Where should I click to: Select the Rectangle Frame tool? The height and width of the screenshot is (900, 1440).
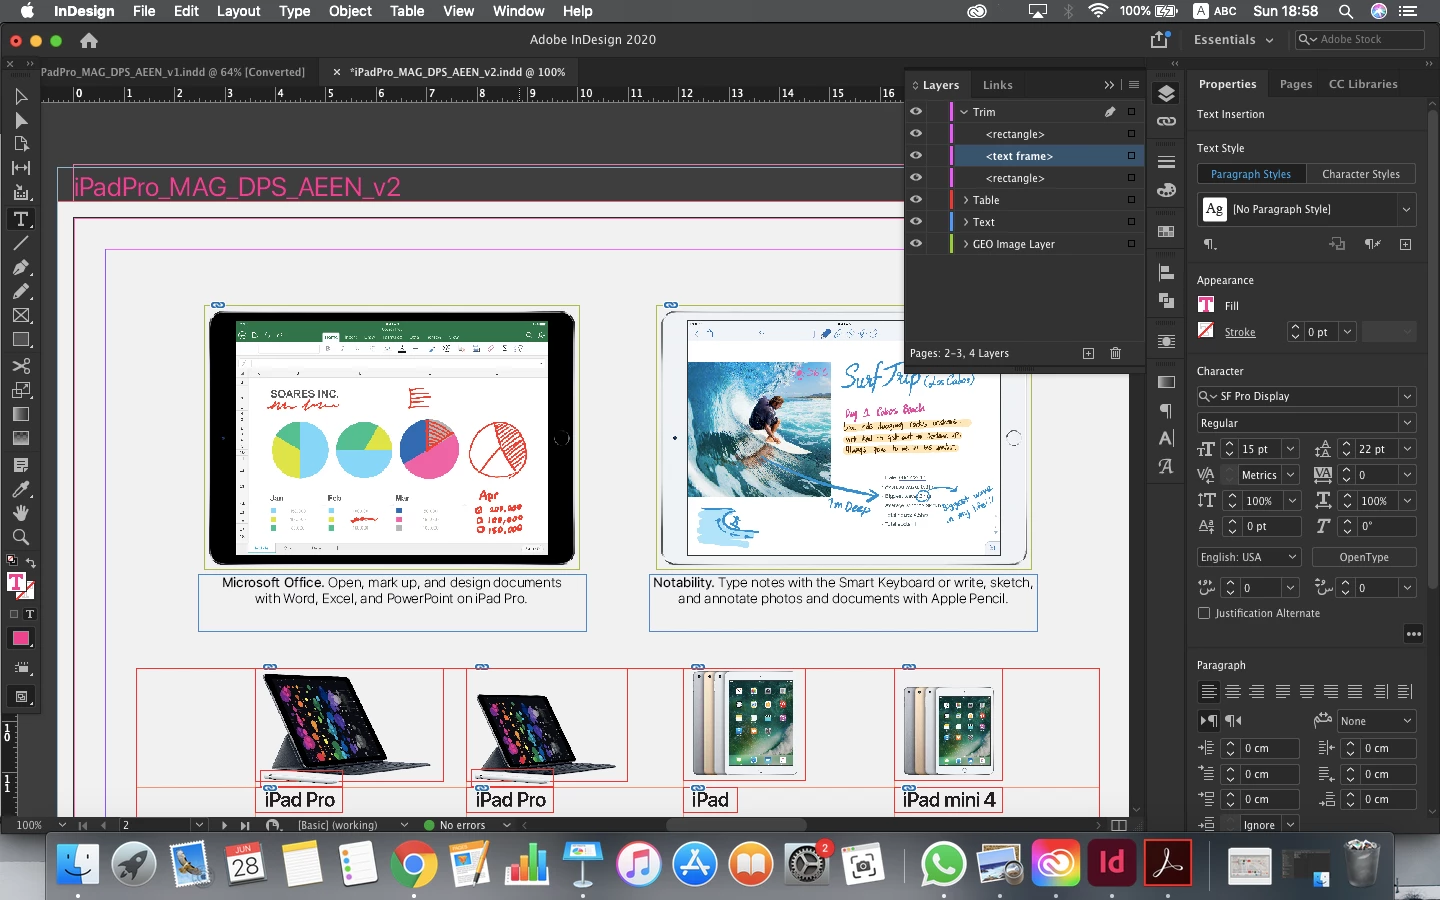coord(20,315)
